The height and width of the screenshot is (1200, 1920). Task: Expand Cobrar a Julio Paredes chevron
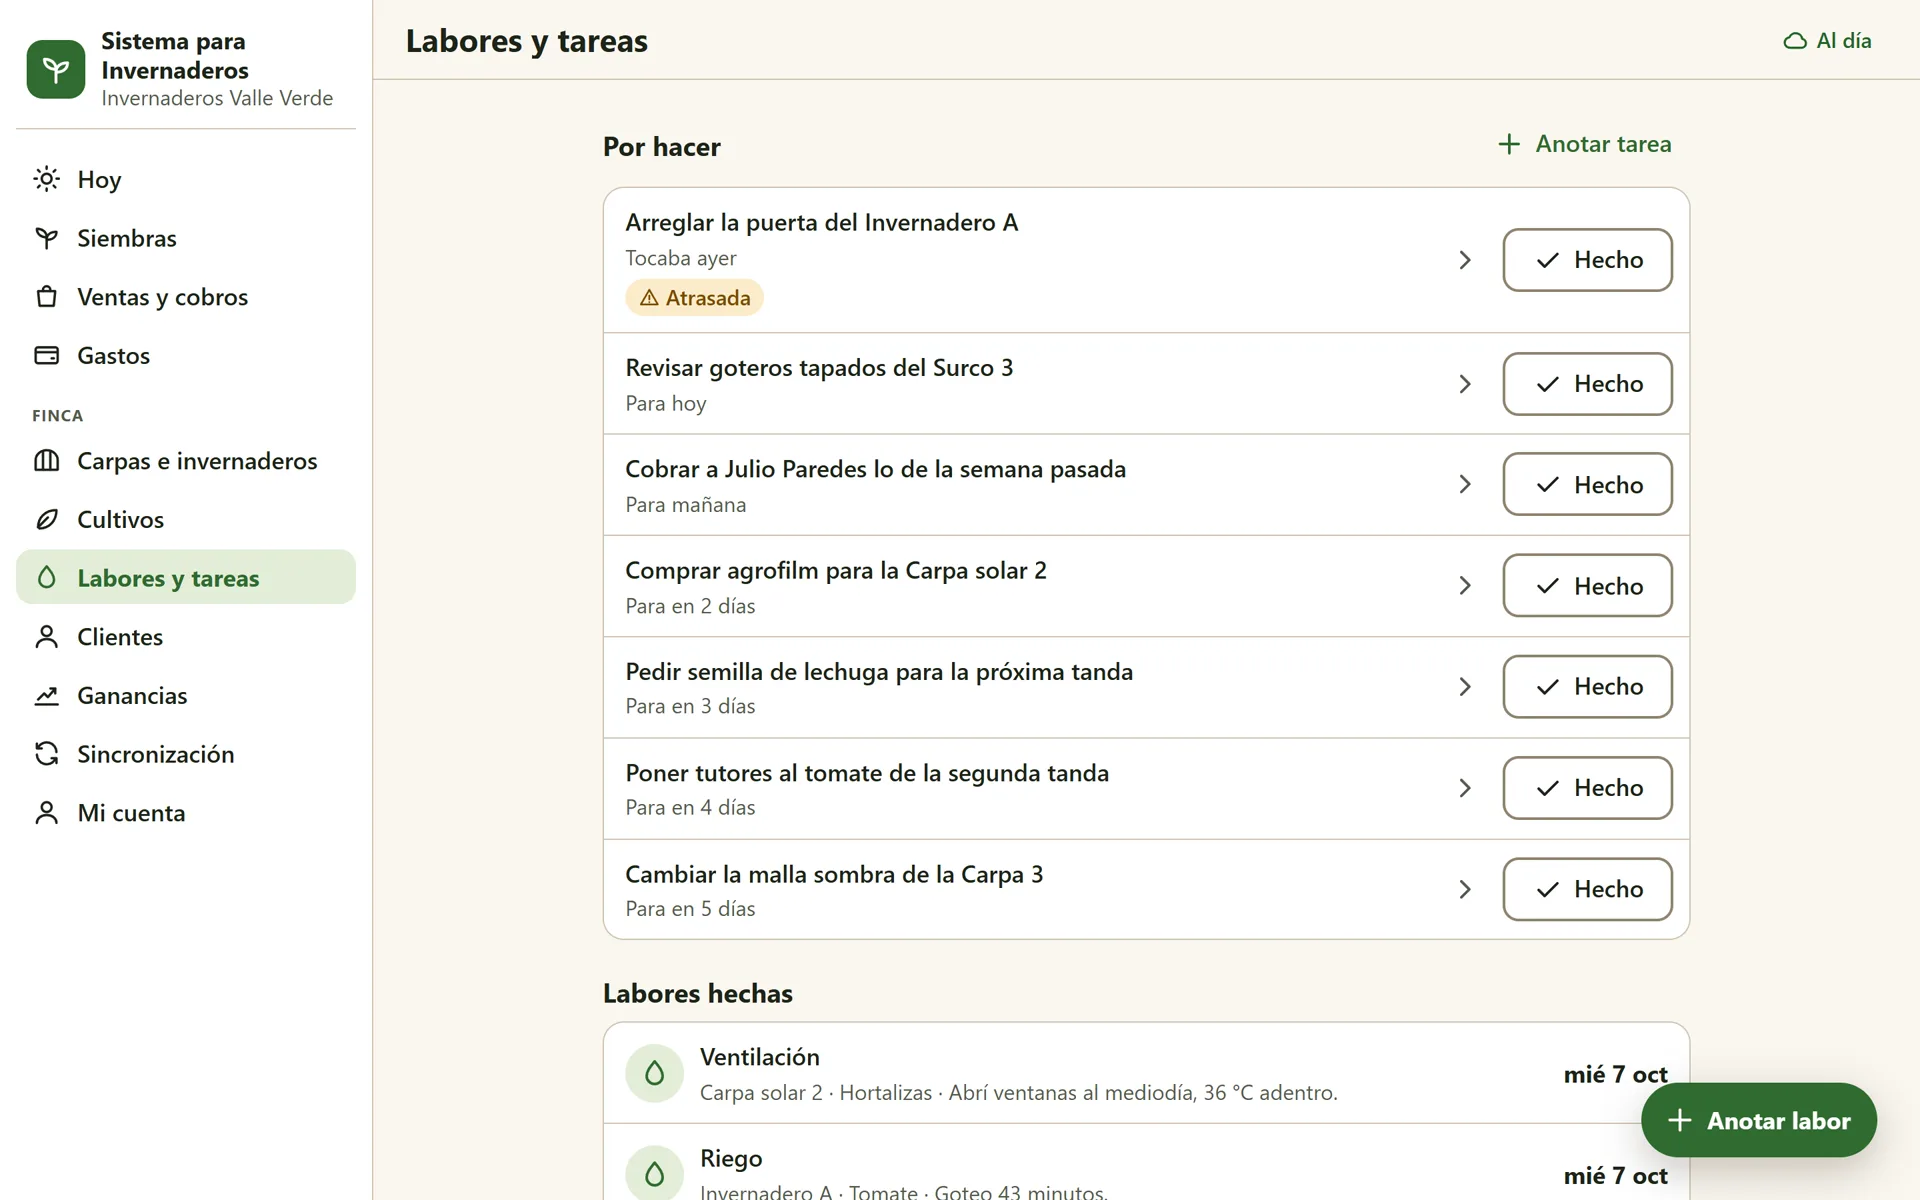1465,485
